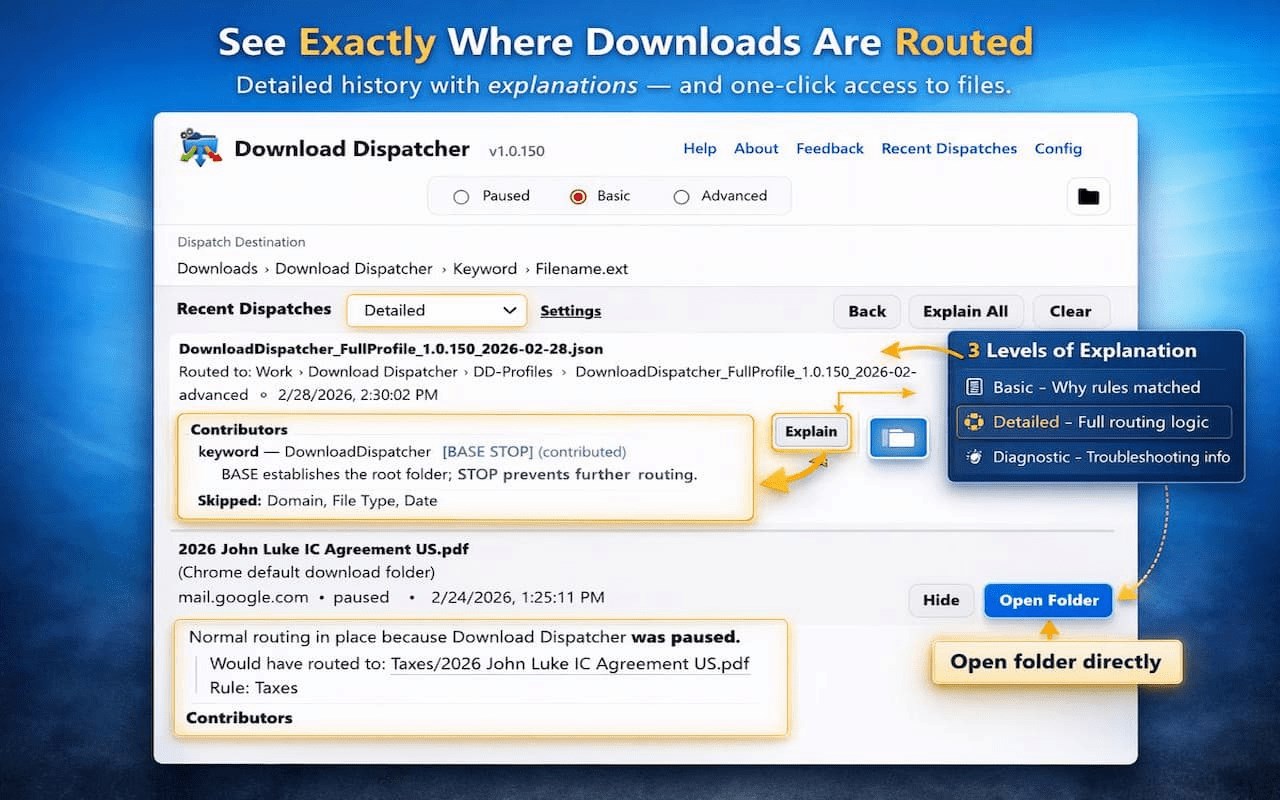Click the "Rule: Taxes" line
The image size is (1280, 800).
click(x=254, y=688)
